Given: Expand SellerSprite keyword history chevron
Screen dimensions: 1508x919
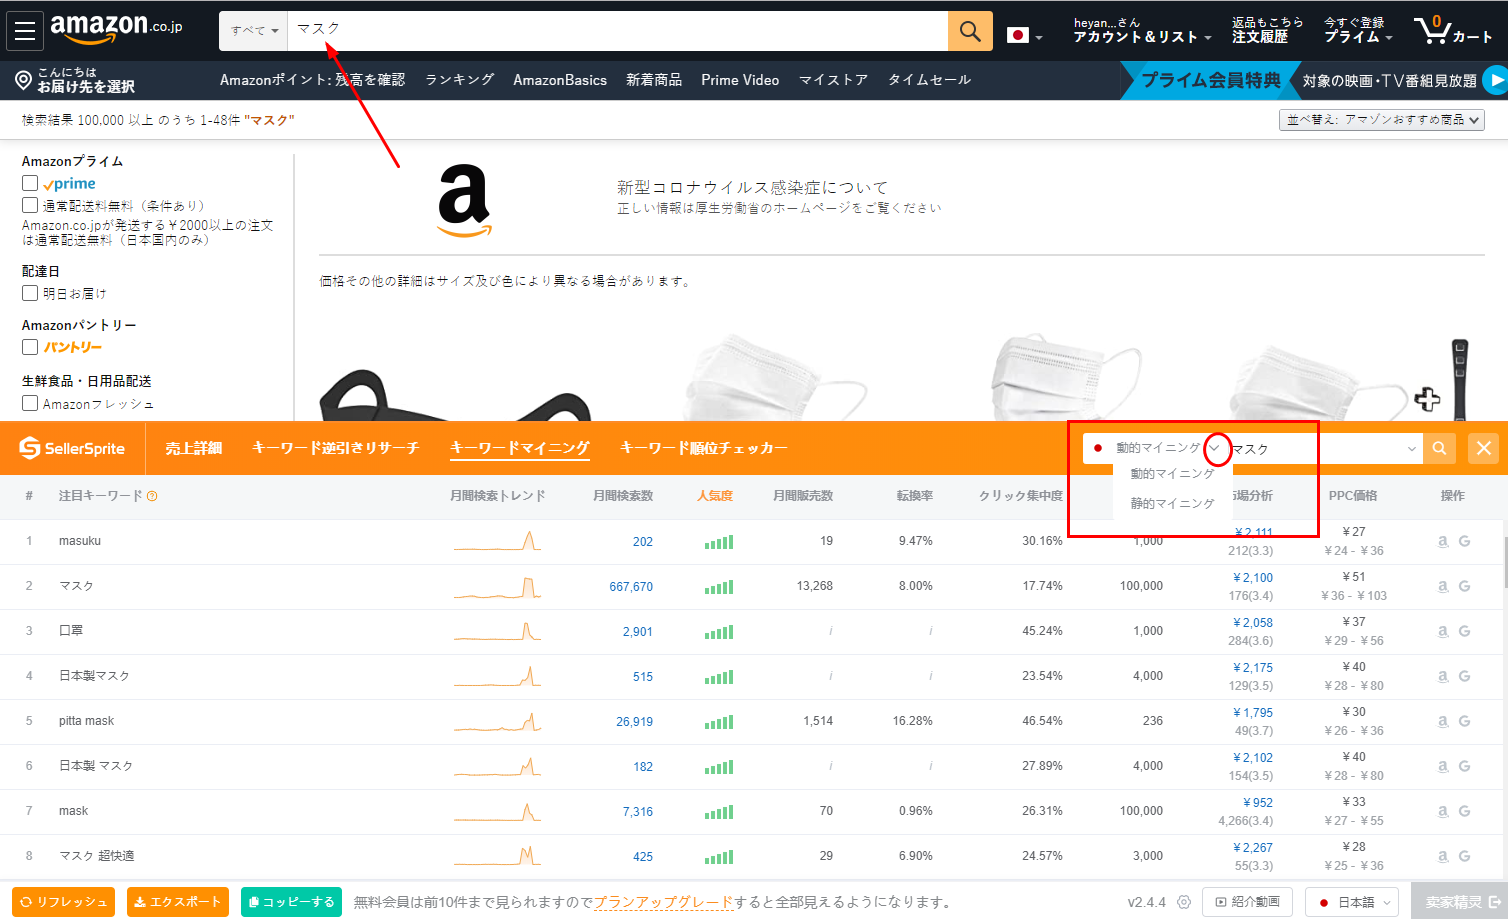Looking at the screenshot, I should click(x=1411, y=448).
